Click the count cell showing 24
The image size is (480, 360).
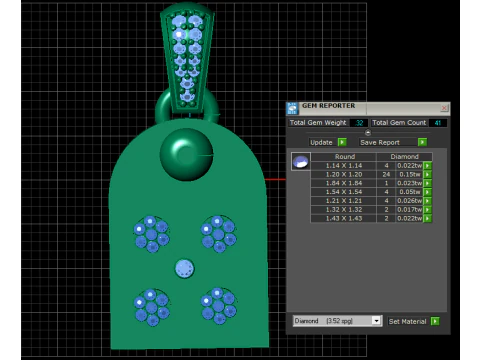click(x=386, y=174)
